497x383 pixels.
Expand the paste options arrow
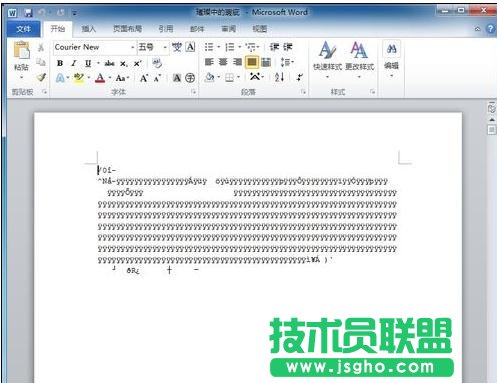click(22, 77)
